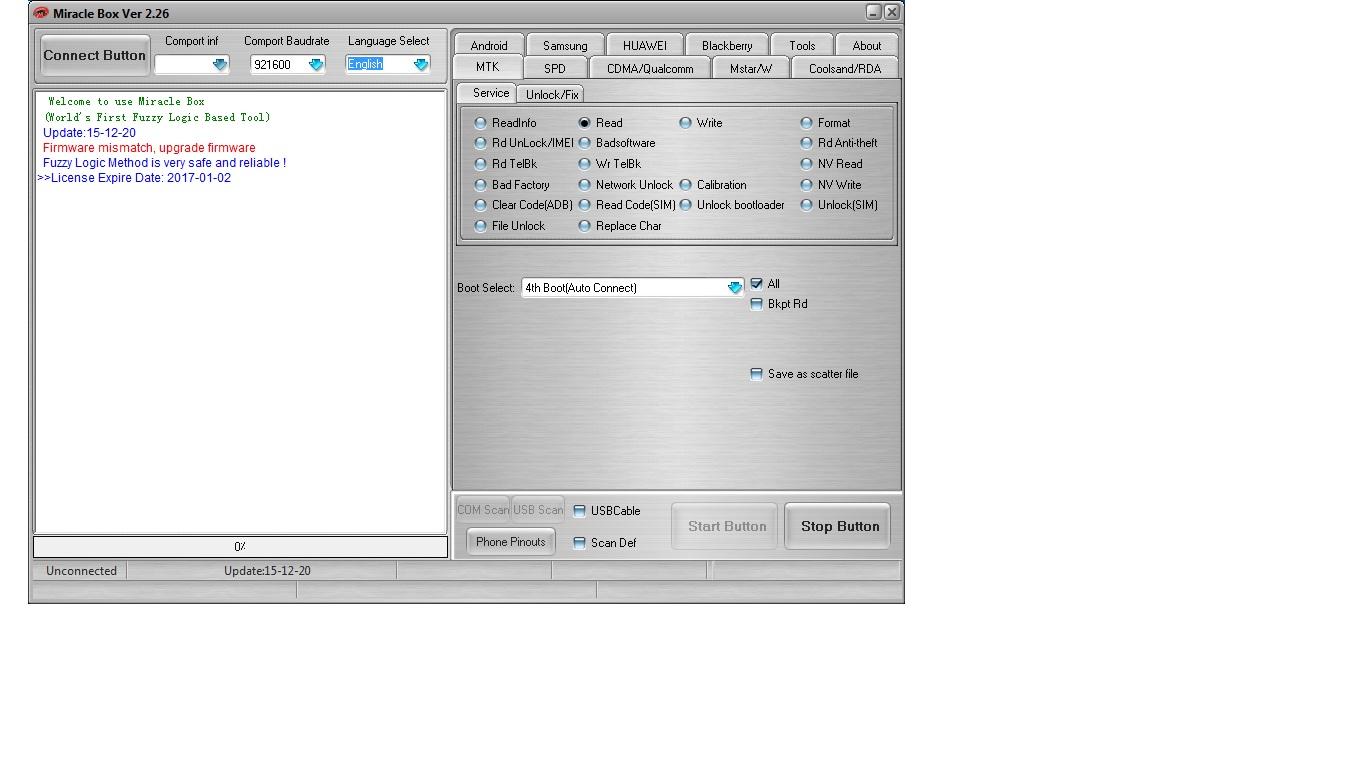Viewport: 1366px width, 768px height.
Task: Open the About tab
Action: click(867, 45)
